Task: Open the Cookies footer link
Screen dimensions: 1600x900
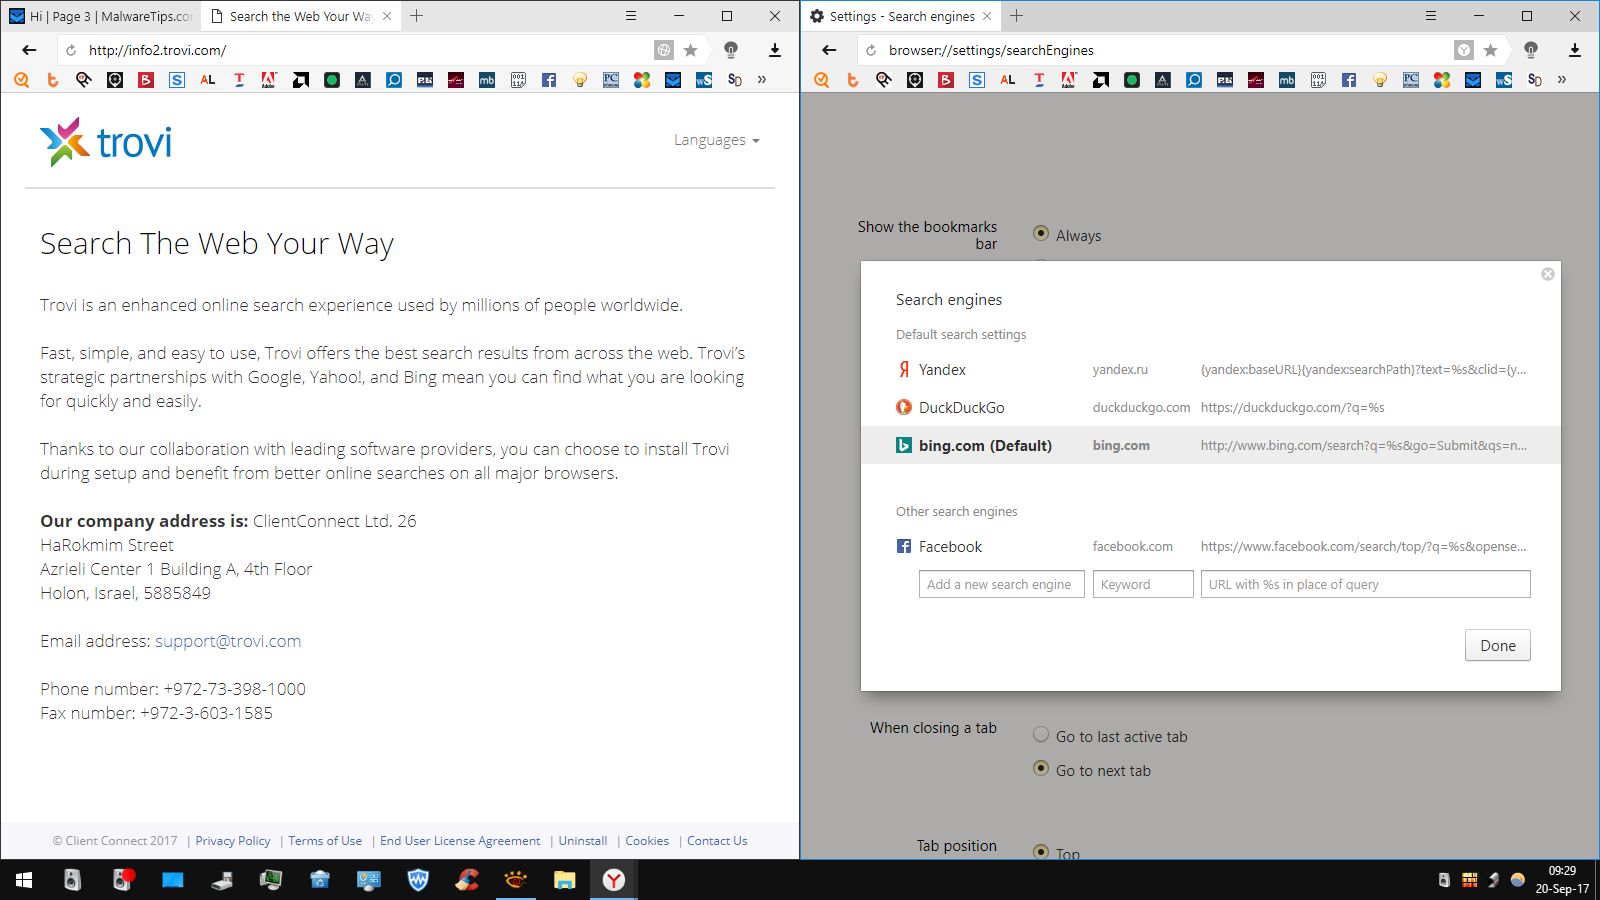Action: pos(647,841)
